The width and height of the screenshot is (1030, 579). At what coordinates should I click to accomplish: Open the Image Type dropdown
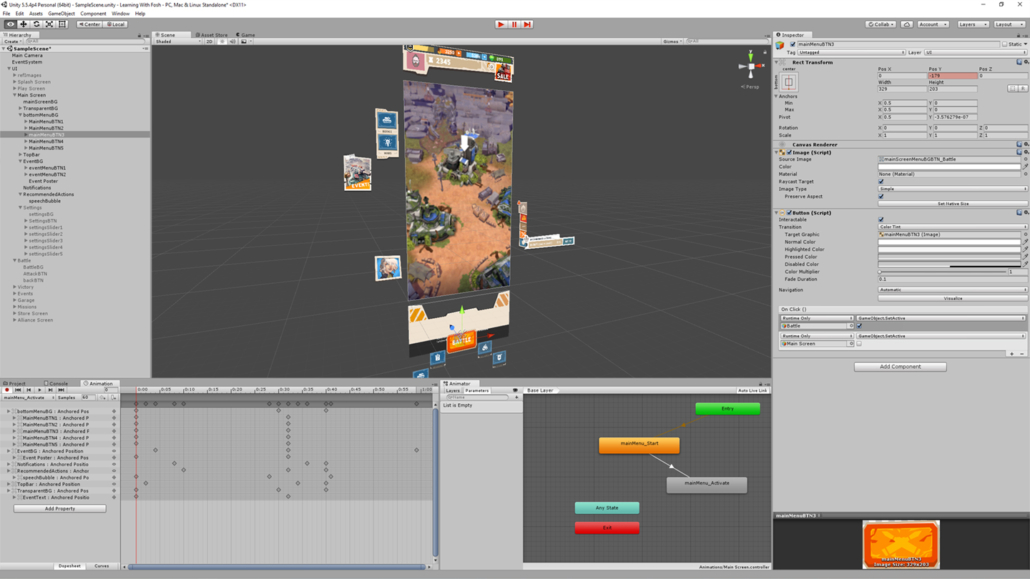[952, 189]
